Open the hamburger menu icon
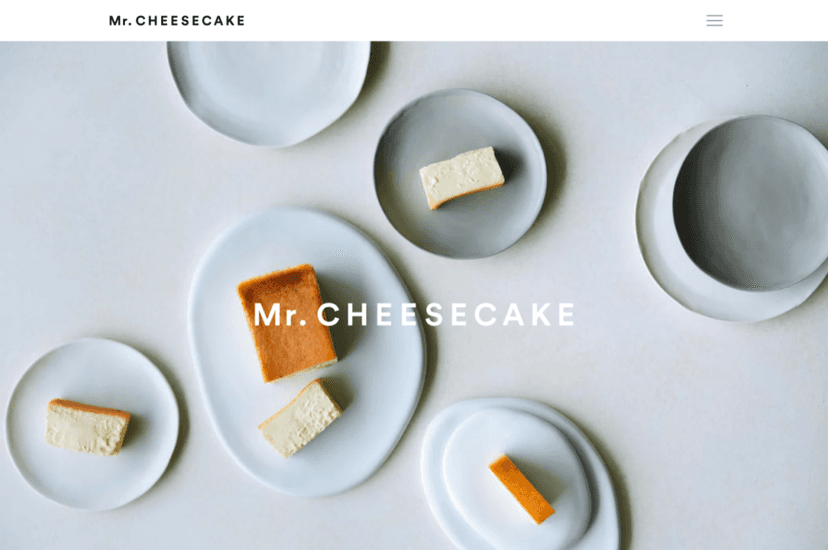 coord(714,21)
